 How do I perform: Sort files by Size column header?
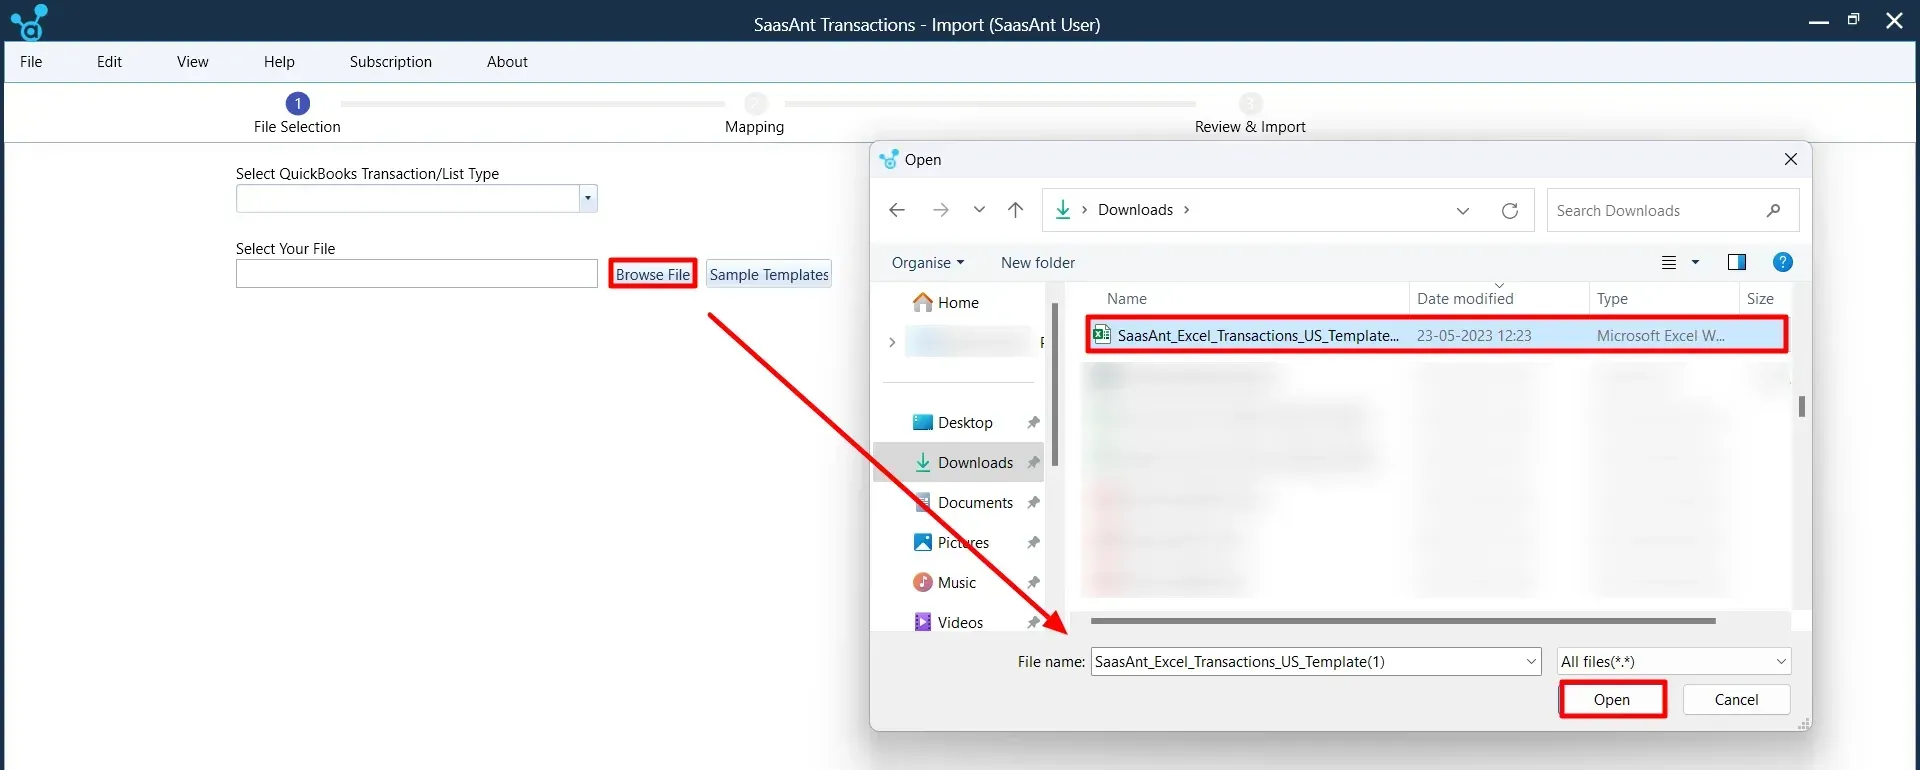click(x=1760, y=299)
